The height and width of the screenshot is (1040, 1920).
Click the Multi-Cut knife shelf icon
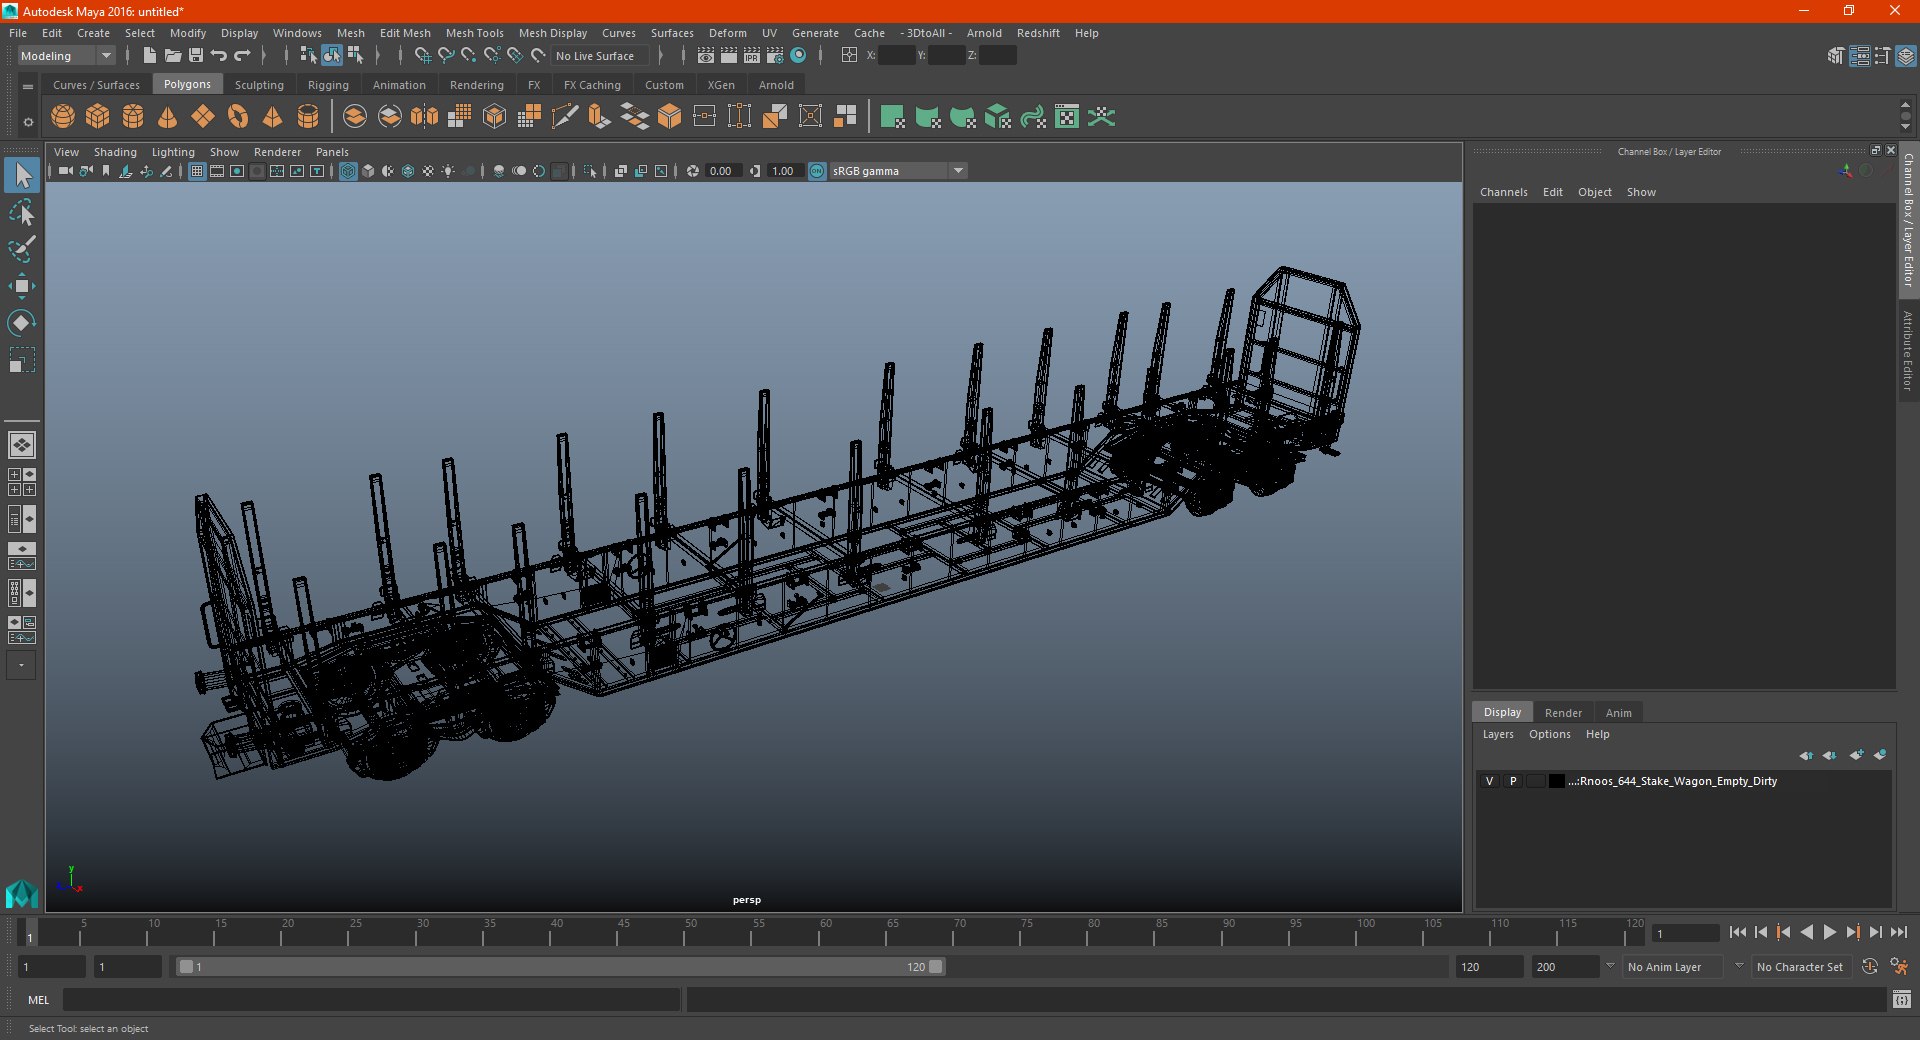coord(565,117)
